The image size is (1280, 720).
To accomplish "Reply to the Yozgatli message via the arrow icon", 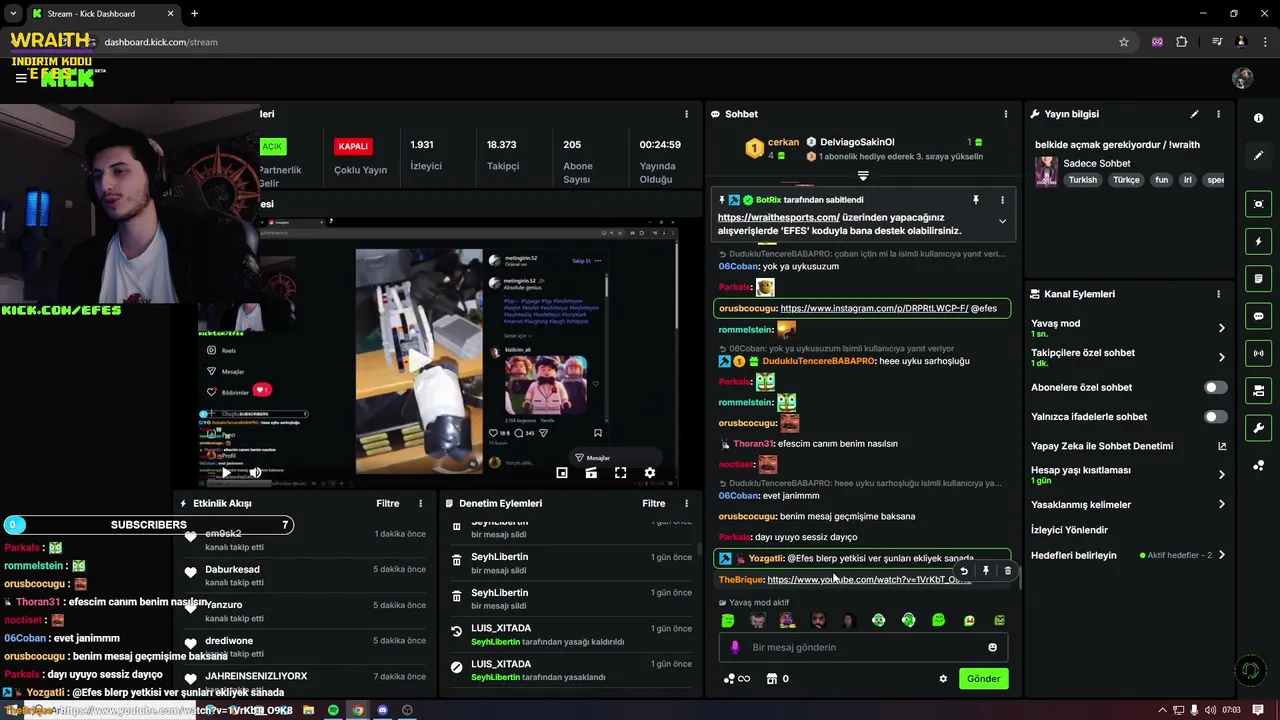I will point(963,571).
